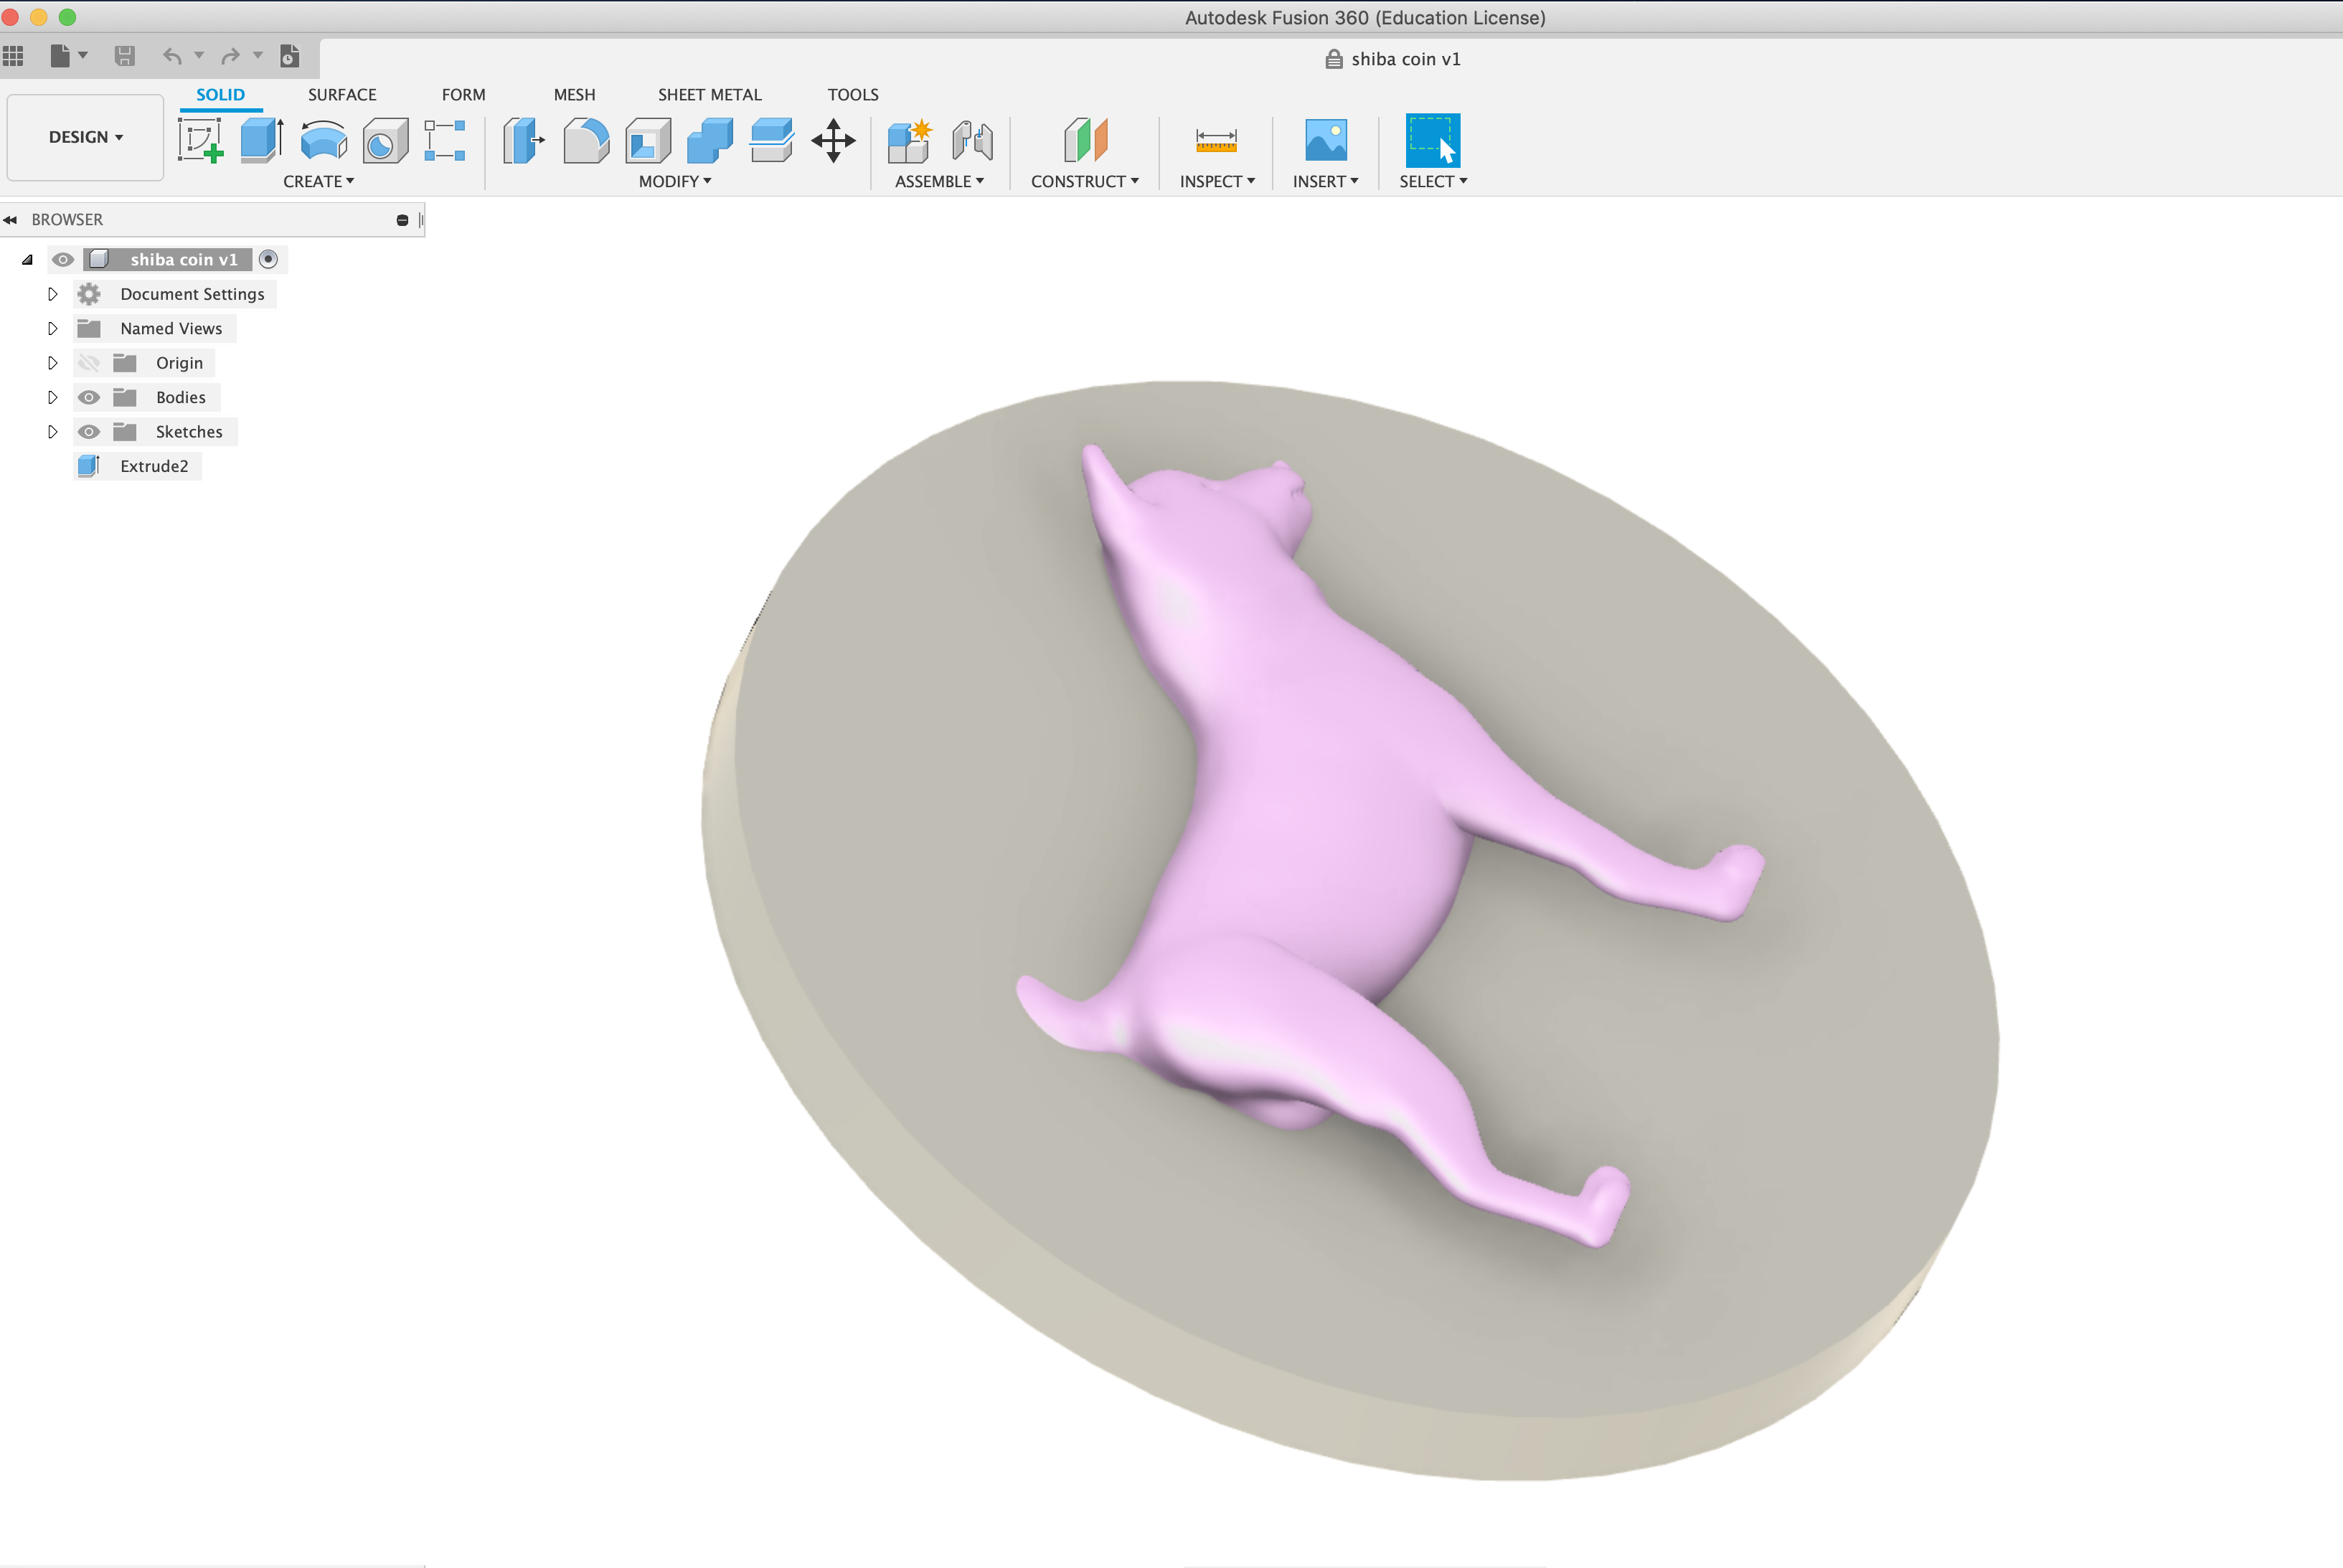The height and width of the screenshot is (1568, 2343).
Task: Switch to the MESH tab
Action: 575,95
